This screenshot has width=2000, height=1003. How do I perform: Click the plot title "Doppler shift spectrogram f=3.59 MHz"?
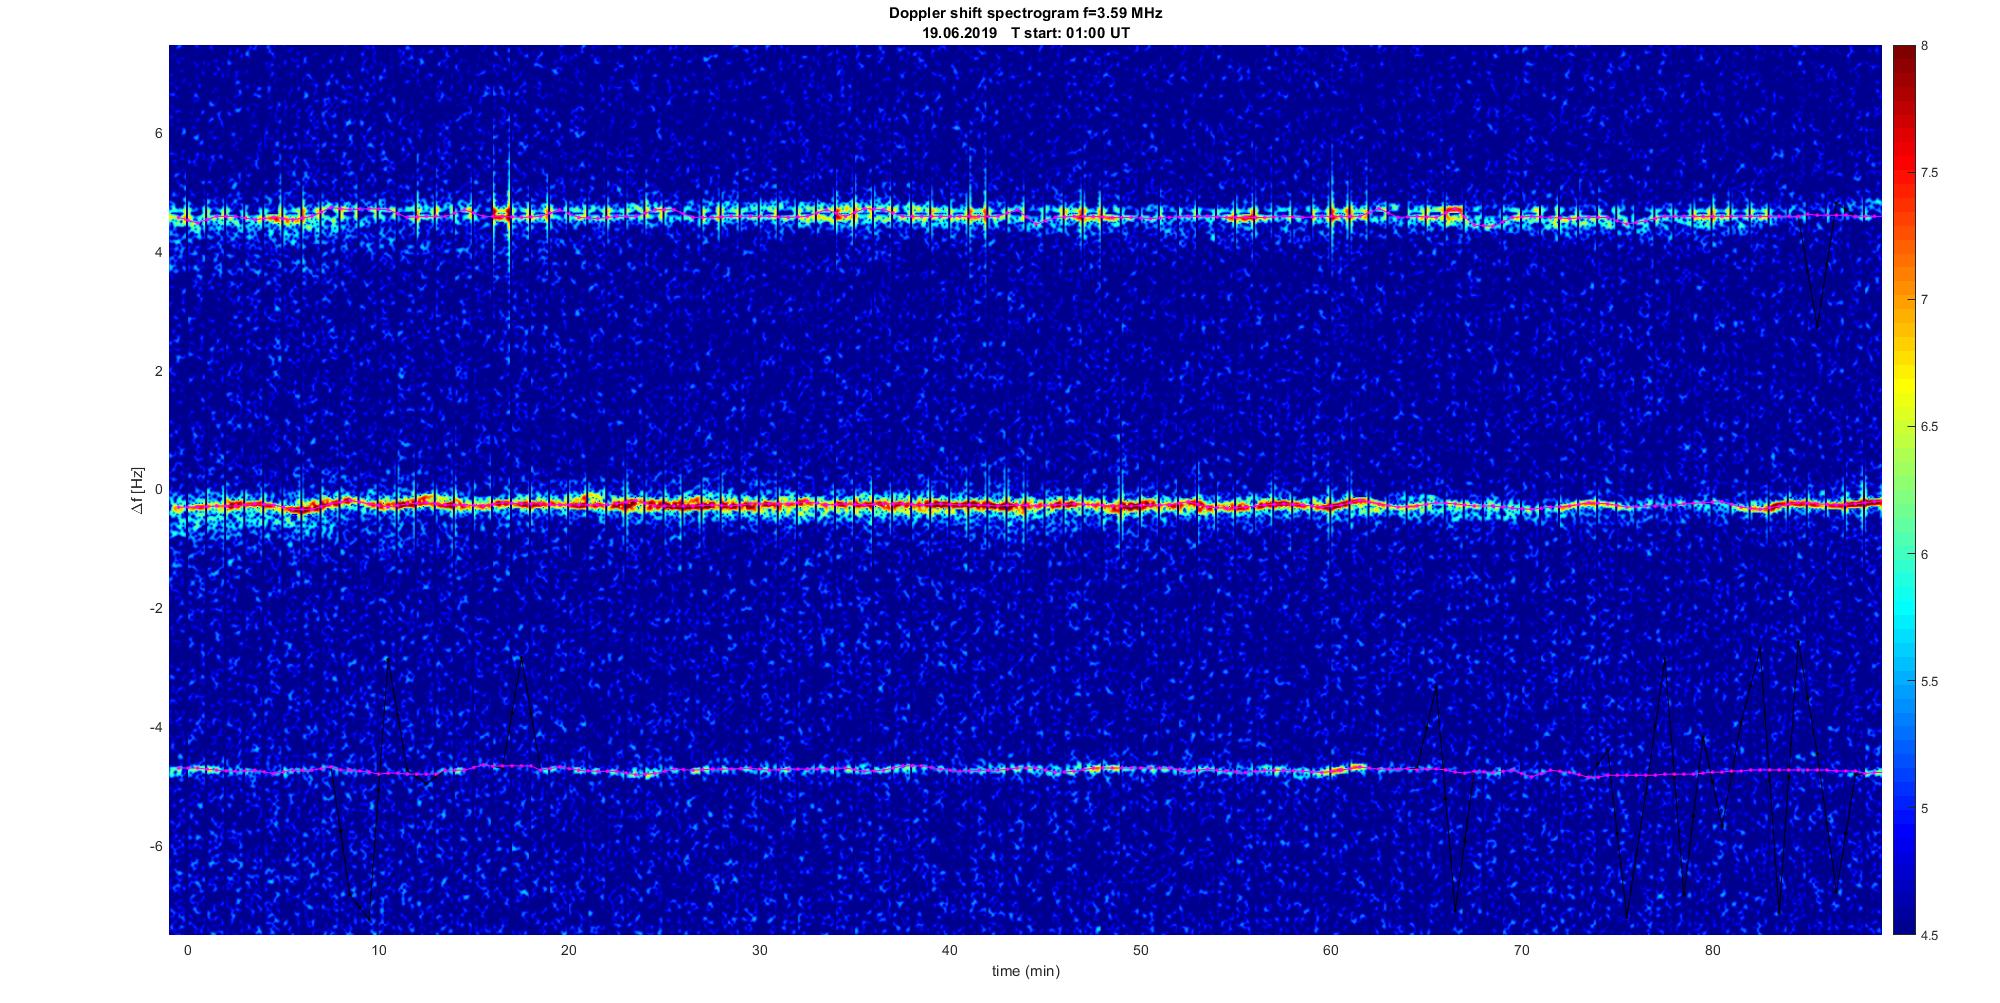point(1025,13)
